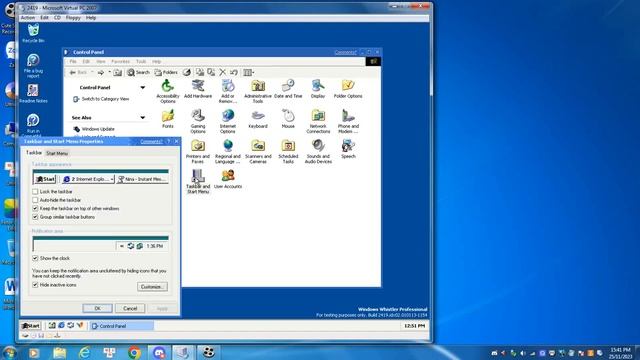
Task: Open Accessibility Options in Control Panel
Action: point(168,91)
